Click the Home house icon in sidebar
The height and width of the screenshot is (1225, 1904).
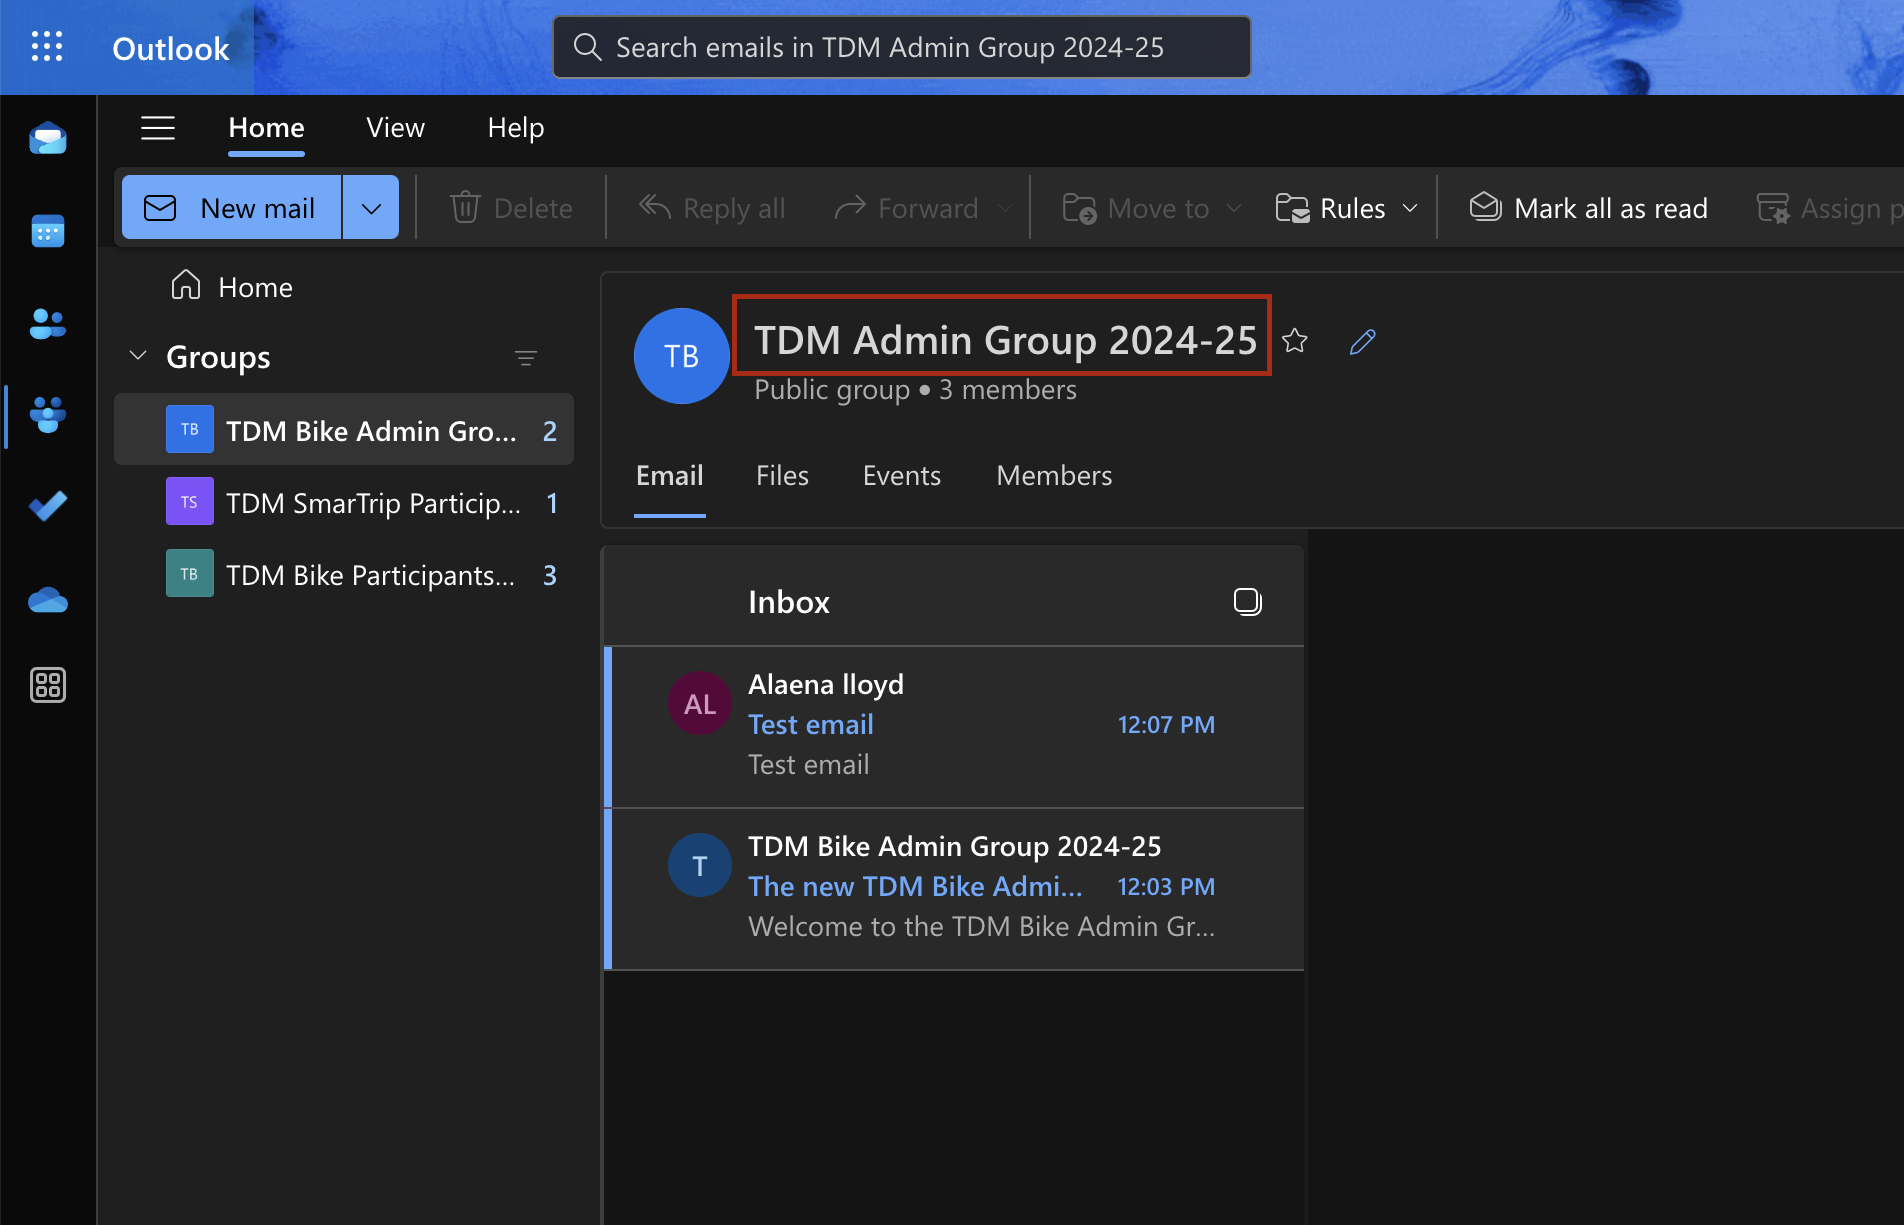[186, 286]
